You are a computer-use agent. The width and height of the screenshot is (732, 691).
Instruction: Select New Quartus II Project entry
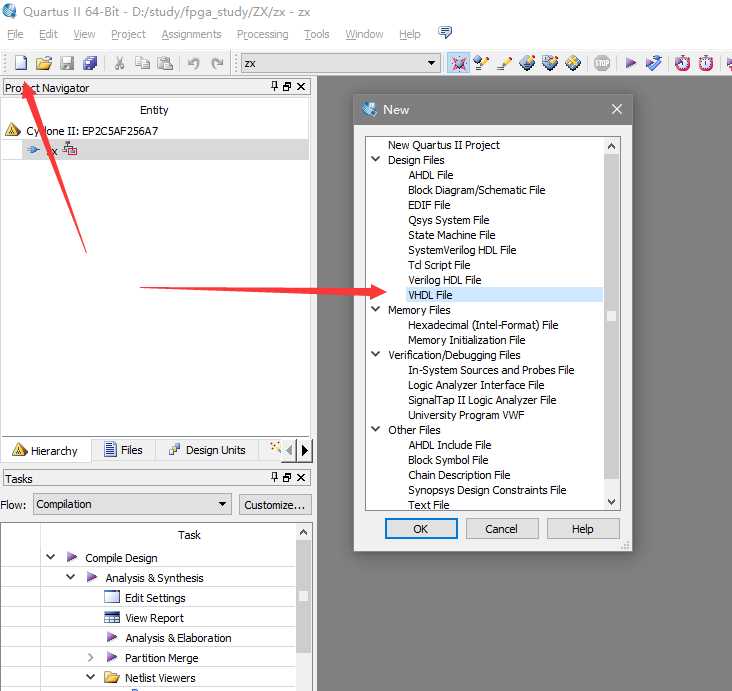pos(443,145)
